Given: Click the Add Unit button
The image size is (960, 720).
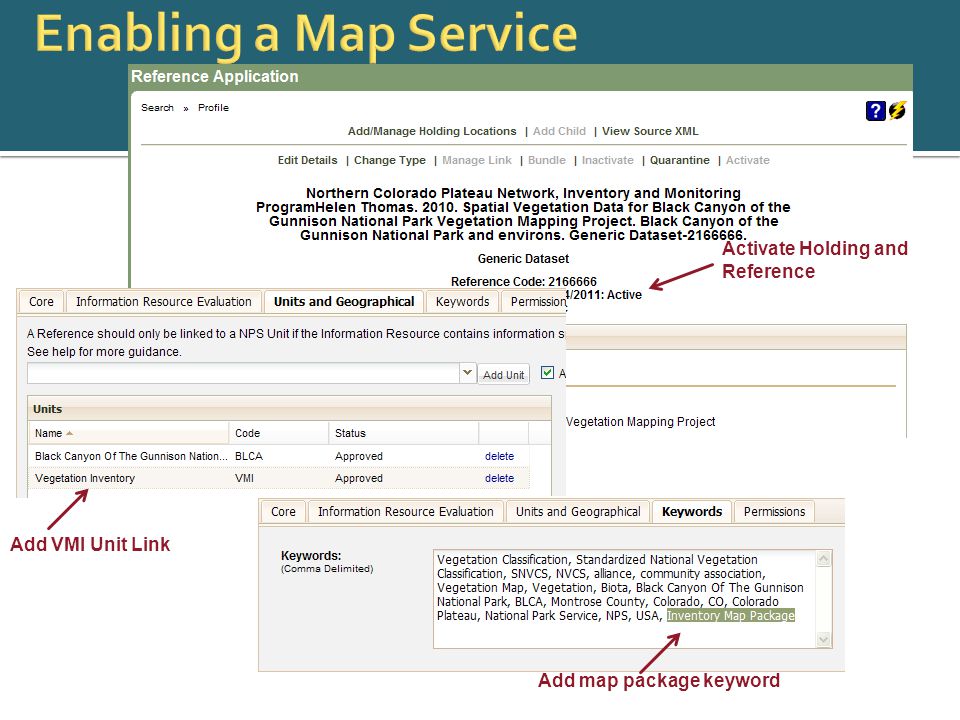Looking at the screenshot, I should pyautogui.click(x=503, y=375).
